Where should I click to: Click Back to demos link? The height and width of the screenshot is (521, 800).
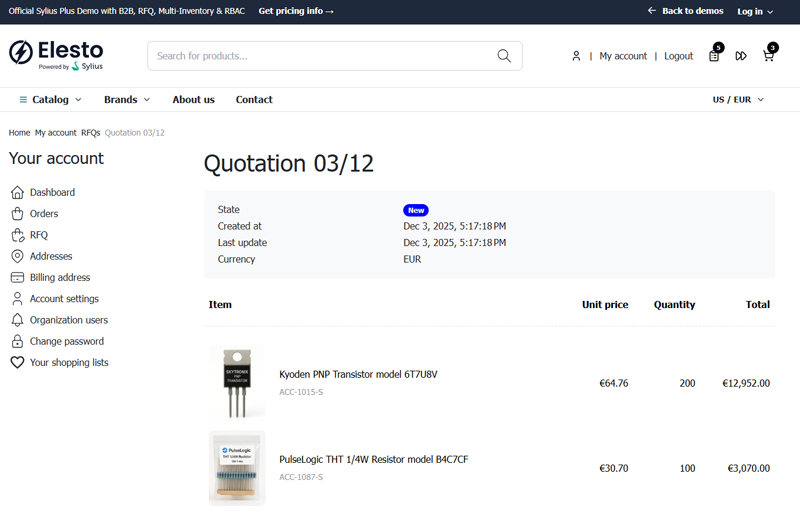click(685, 11)
